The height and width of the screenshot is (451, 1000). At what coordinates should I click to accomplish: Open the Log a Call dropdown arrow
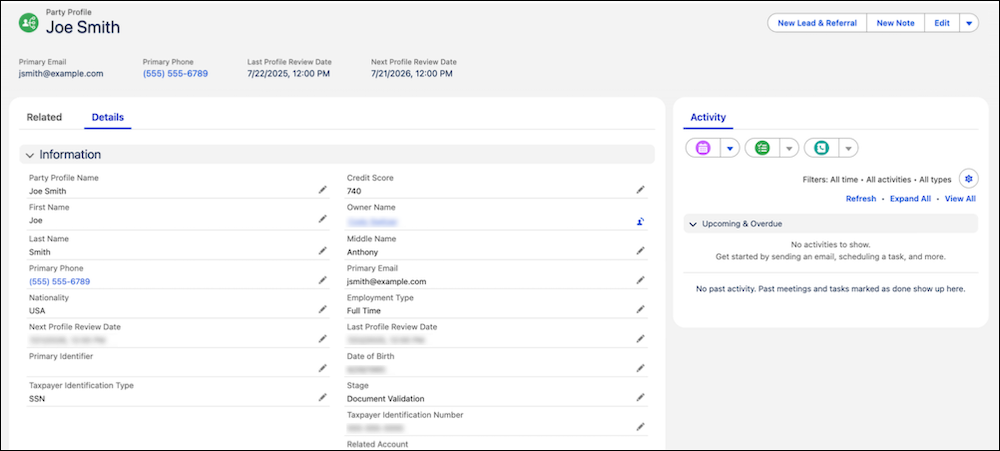[x=848, y=148]
